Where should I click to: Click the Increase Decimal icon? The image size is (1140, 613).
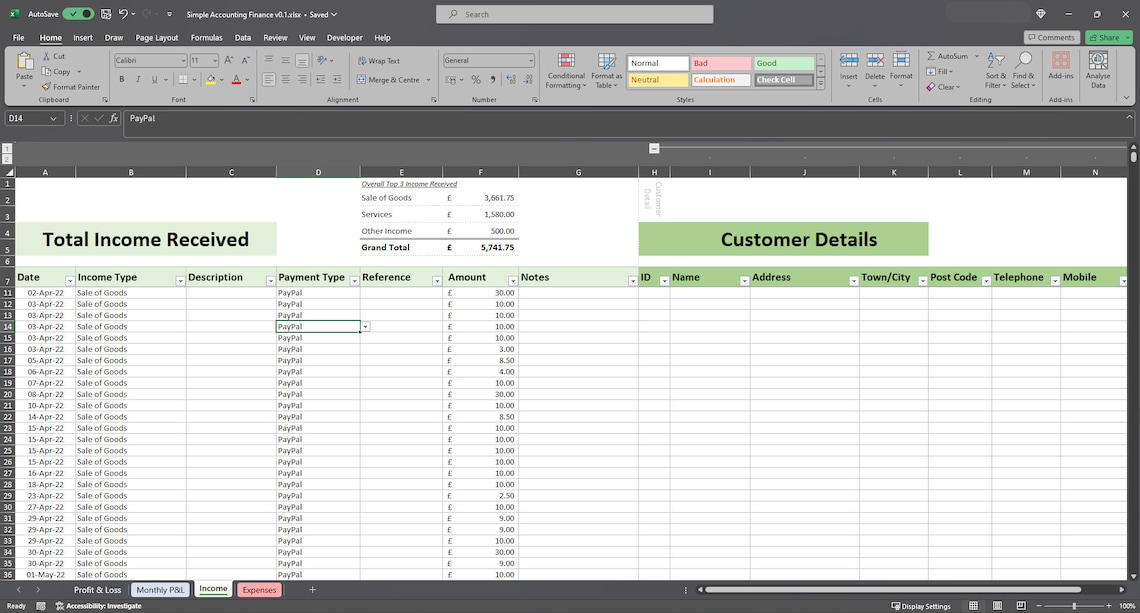point(512,79)
